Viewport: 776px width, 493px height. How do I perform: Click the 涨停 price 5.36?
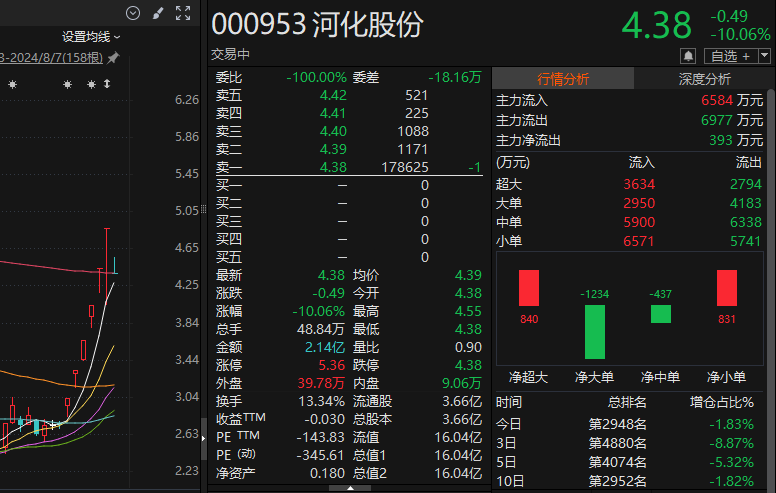(x=332, y=365)
